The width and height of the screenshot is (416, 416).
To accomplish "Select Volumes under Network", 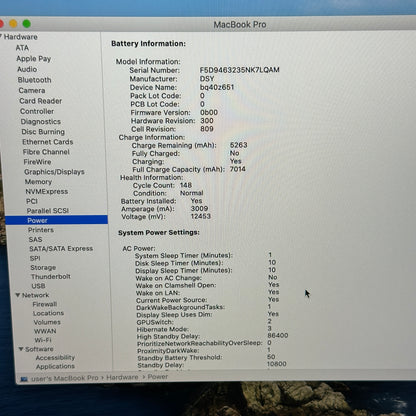I will tap(47, 322).
